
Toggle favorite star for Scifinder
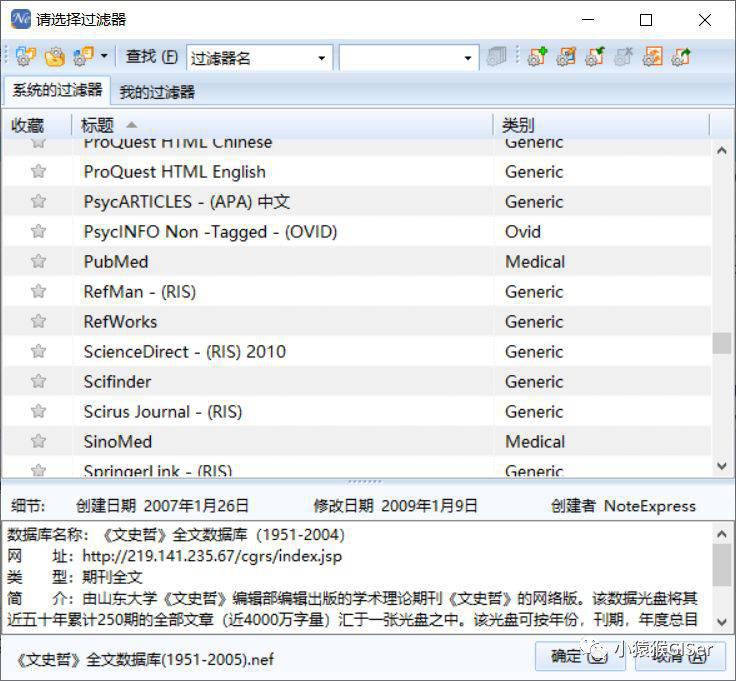coord(38,381)
